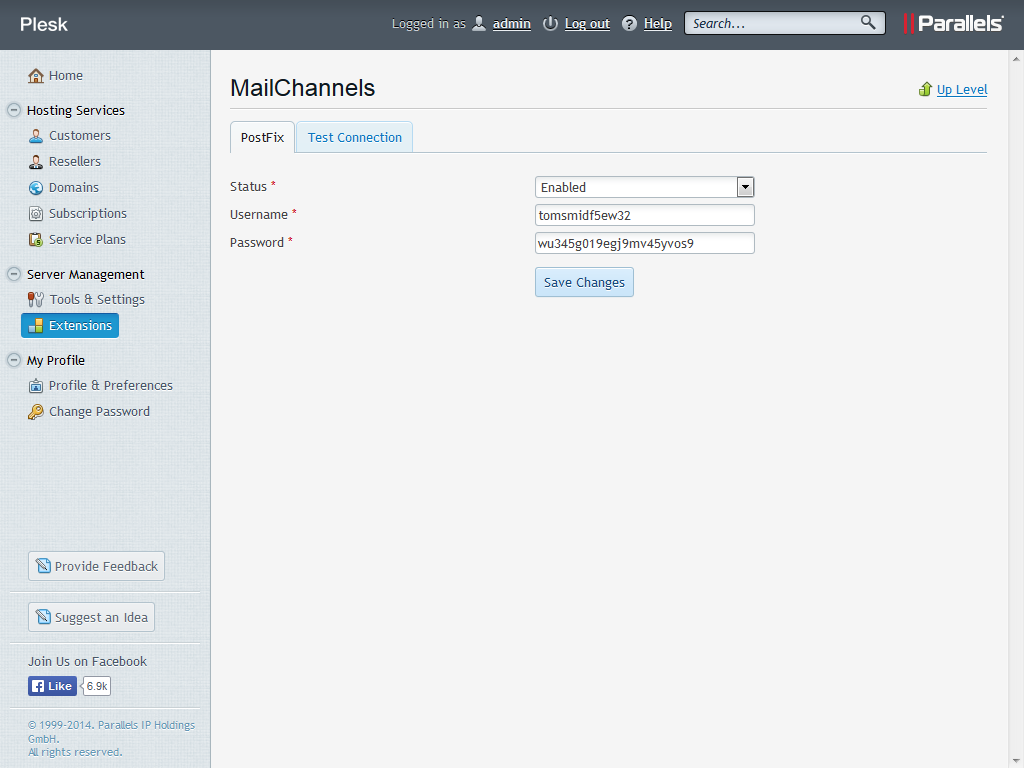
Task: Click the Up Level green arrow icon
Action: (925, 89)
